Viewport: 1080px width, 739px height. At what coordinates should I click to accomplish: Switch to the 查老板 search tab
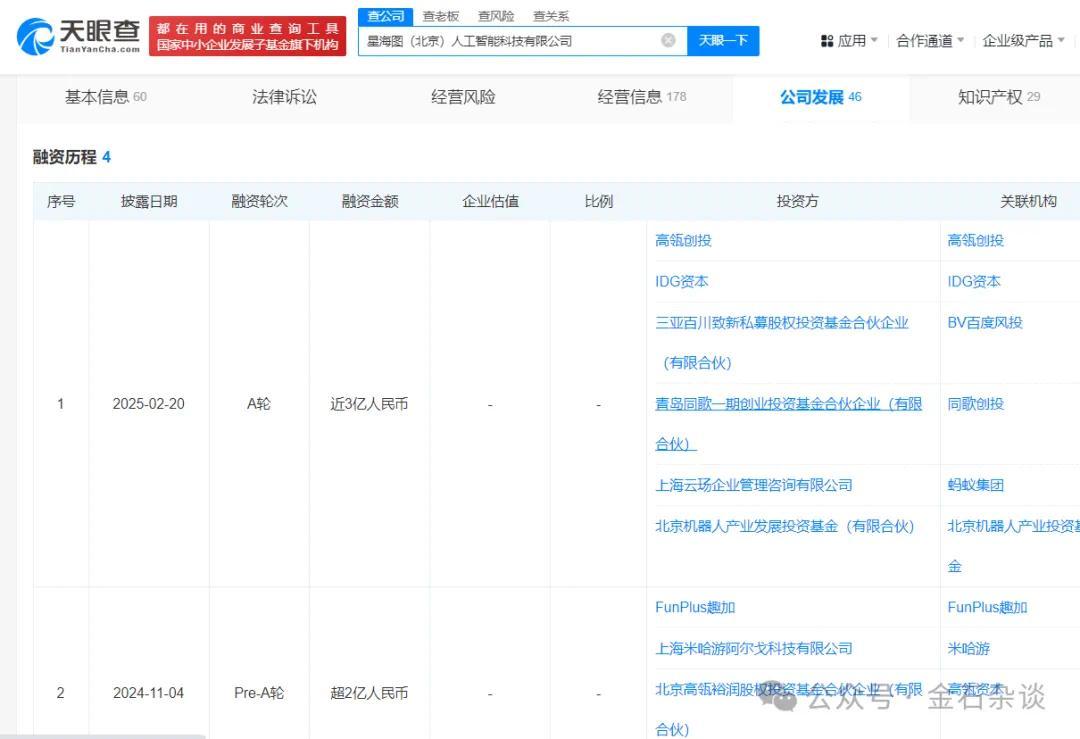(x=440, y=15)
